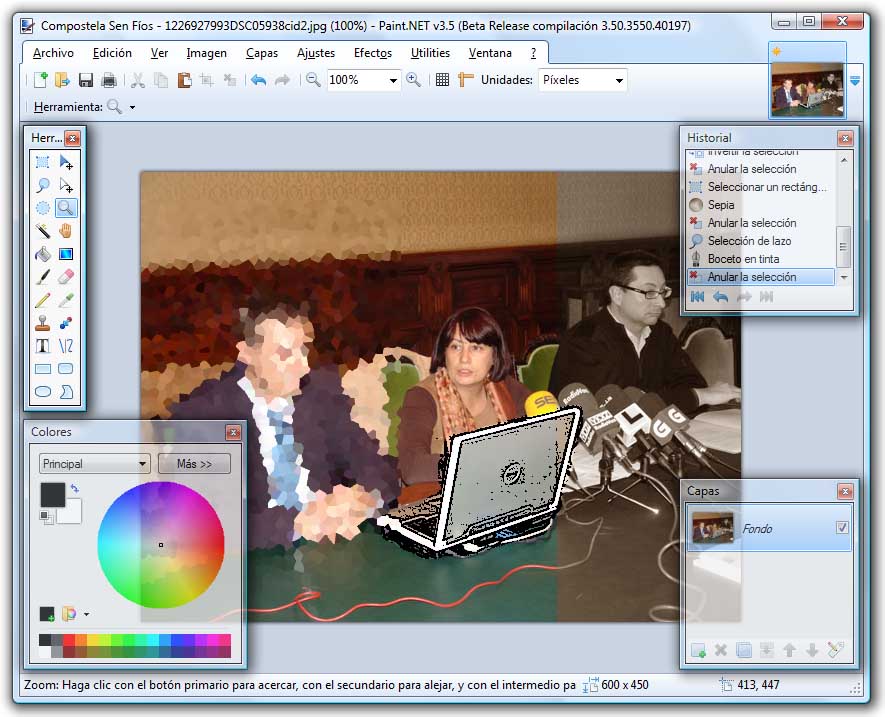Viewport: 885px width, 717px height.
Task: Click the secondary white color swatch
Action: pyautogui.click(x=72, y=513)
